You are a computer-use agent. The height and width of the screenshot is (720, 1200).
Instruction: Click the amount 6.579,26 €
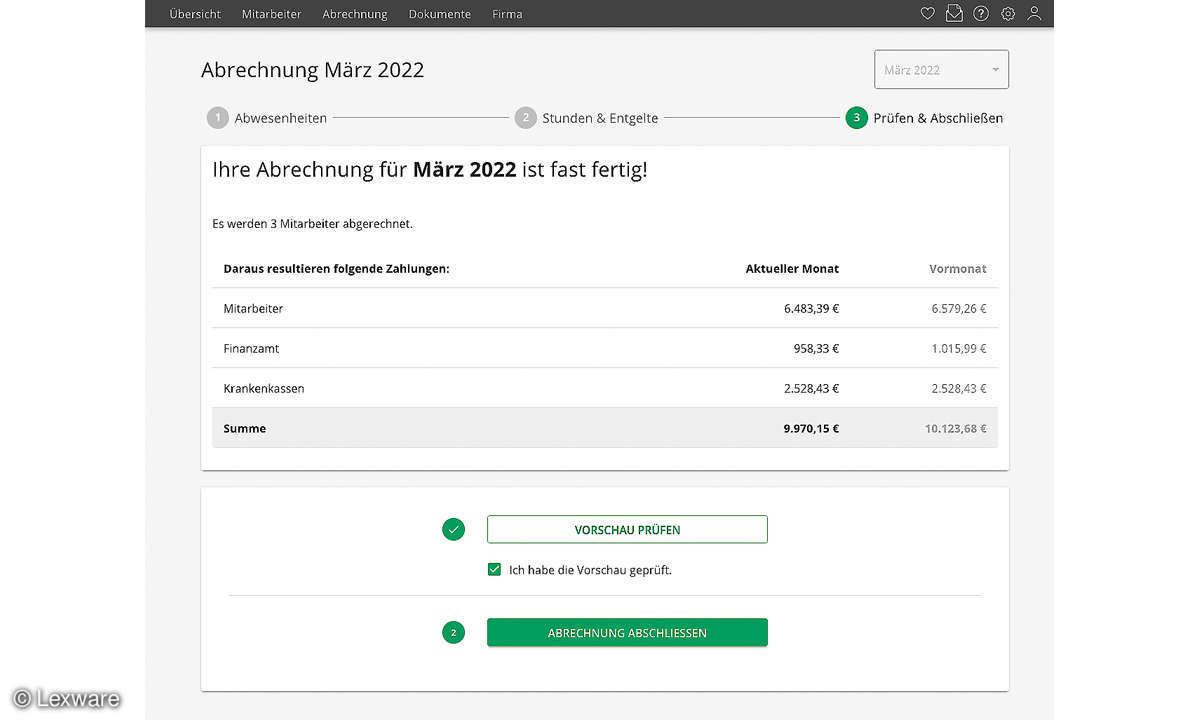click(x=959, y=308)
